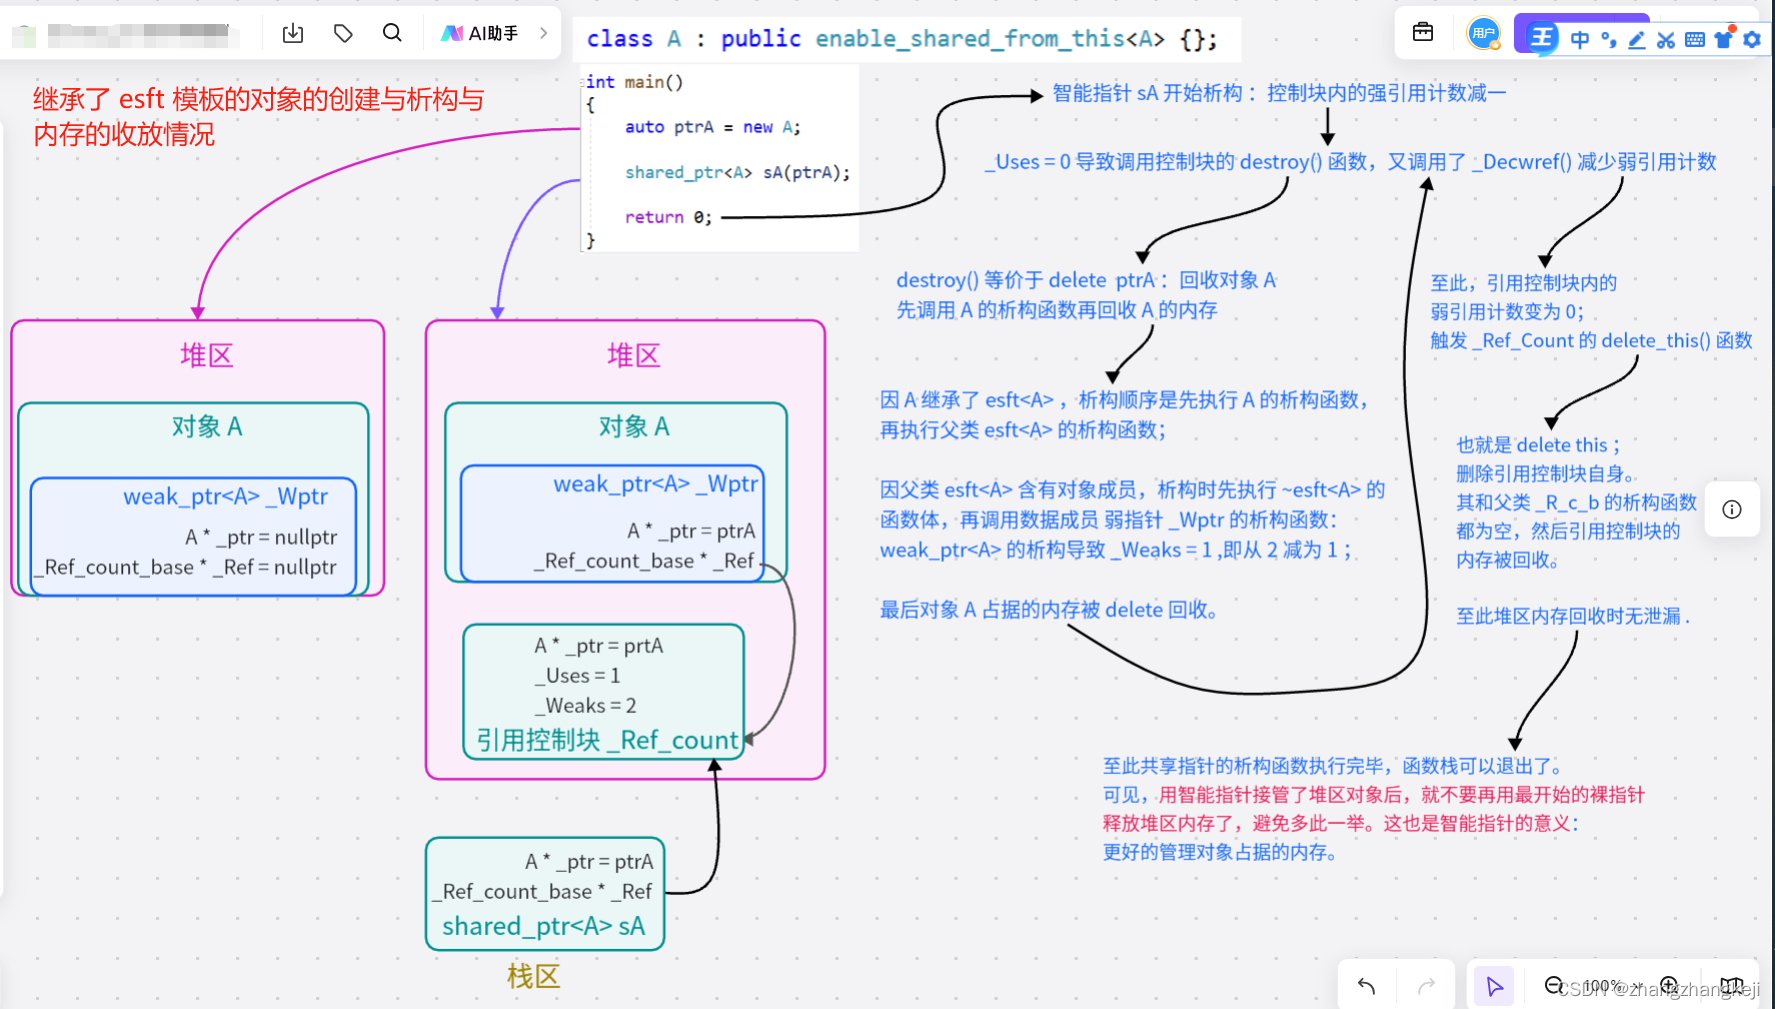
Task: Click the pen handwriting icon in IME bar
Action: pos(1637,39)
